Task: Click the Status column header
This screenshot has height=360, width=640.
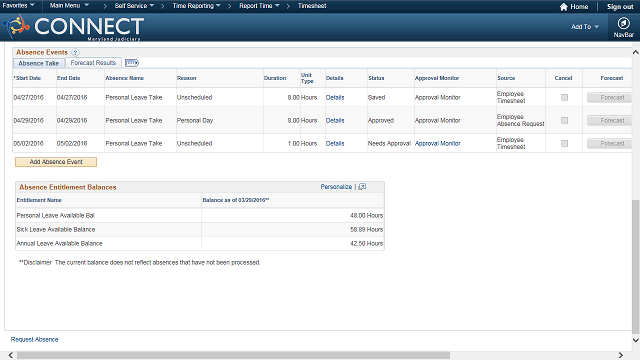Action: coord(376,78)
